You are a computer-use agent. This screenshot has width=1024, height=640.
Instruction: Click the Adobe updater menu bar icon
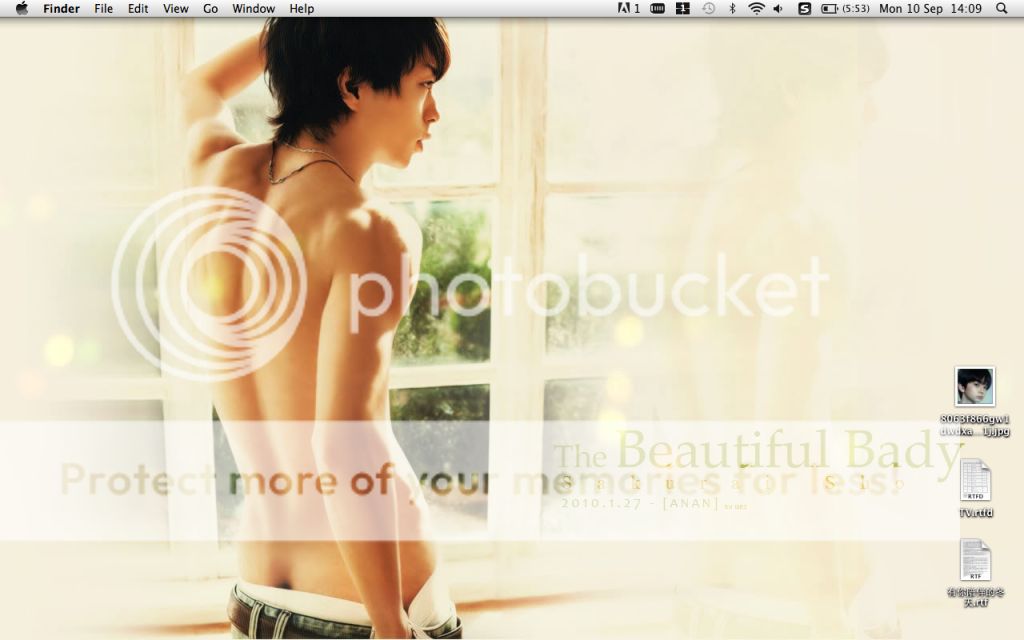630,9
